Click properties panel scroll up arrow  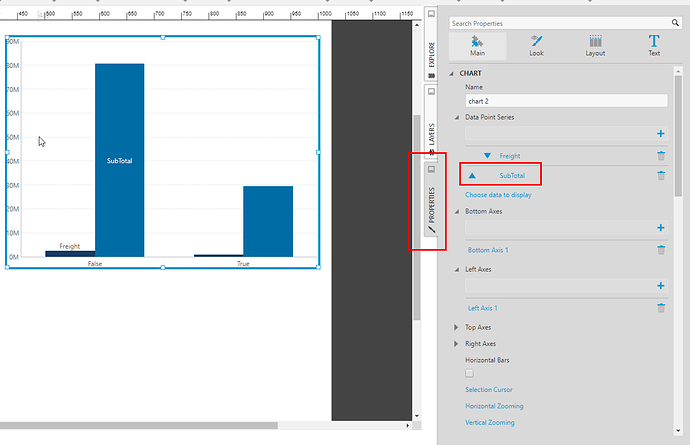point(678,71)
